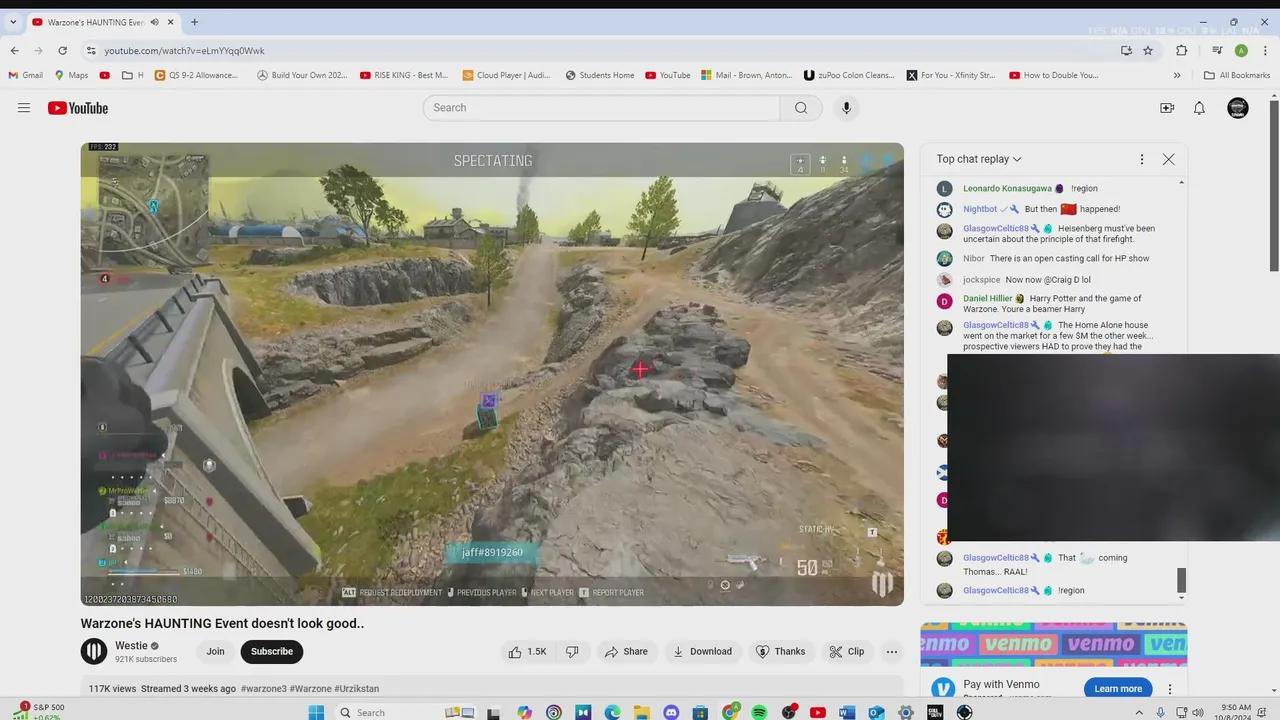1280x720 pixels.
Task: Reload the page
Action: [62, 50]
